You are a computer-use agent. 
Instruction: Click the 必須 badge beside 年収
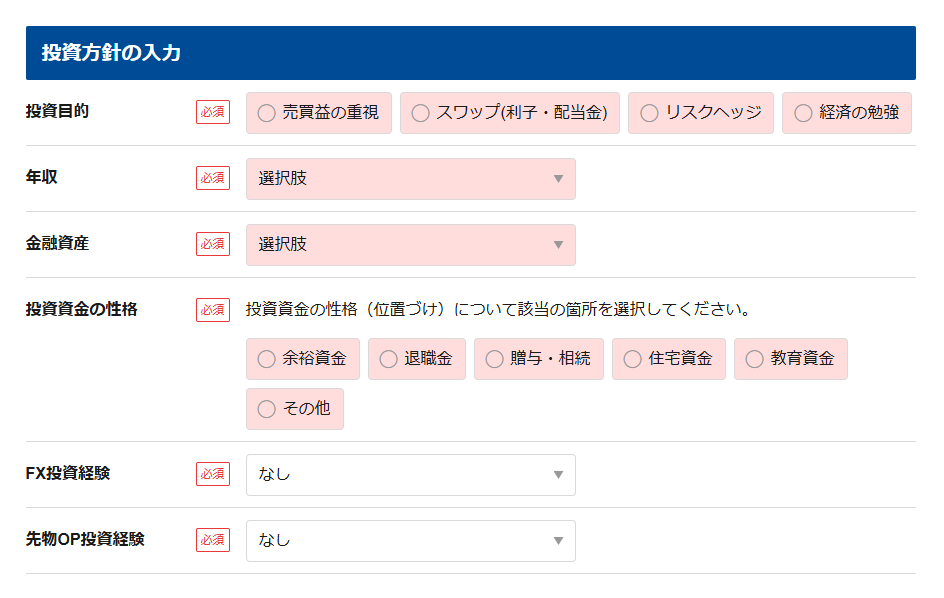pyautogui.click(x=212, y=178)
